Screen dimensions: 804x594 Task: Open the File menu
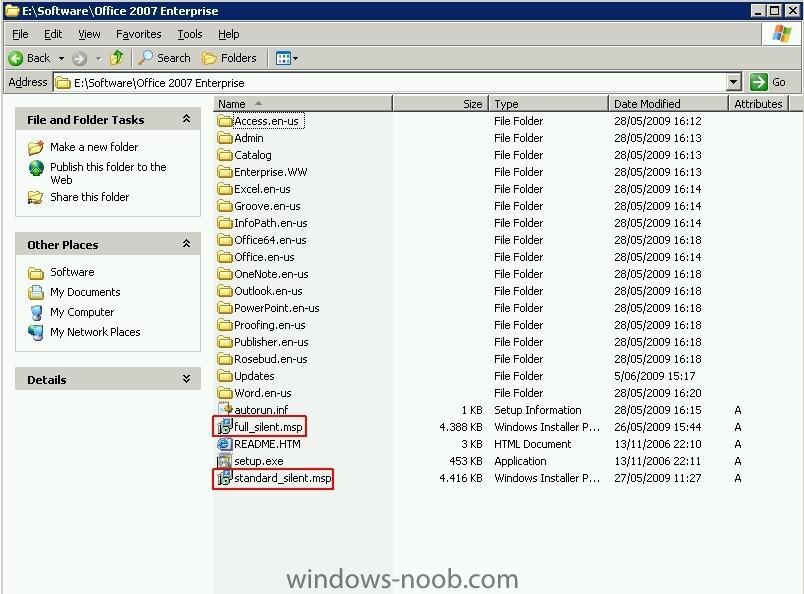[20, 34]
